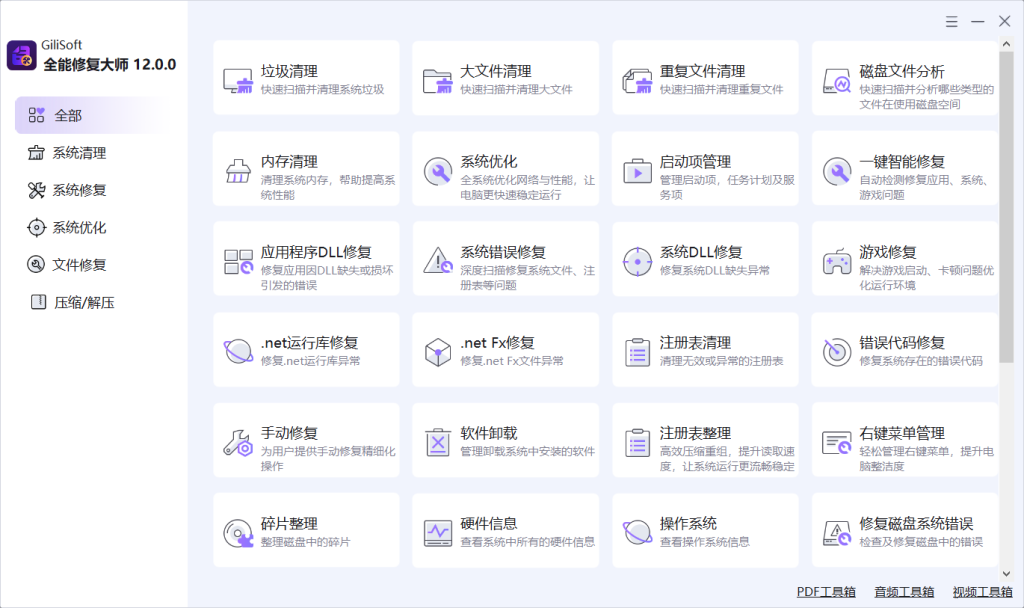Select the 手动修复 wrench icon
Viewport: 1024px width, 608px height.
(238, 442)
